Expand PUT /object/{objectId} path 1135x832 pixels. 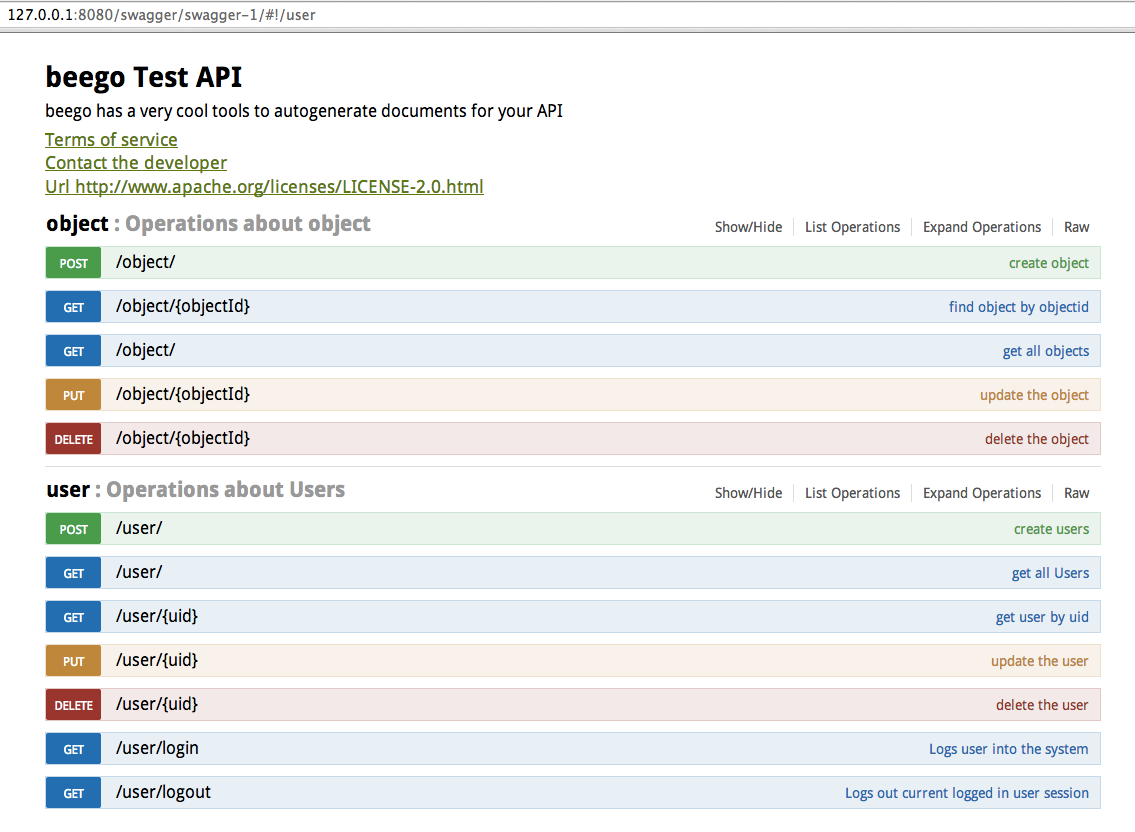pyautogui.click(x=182, y=395)
